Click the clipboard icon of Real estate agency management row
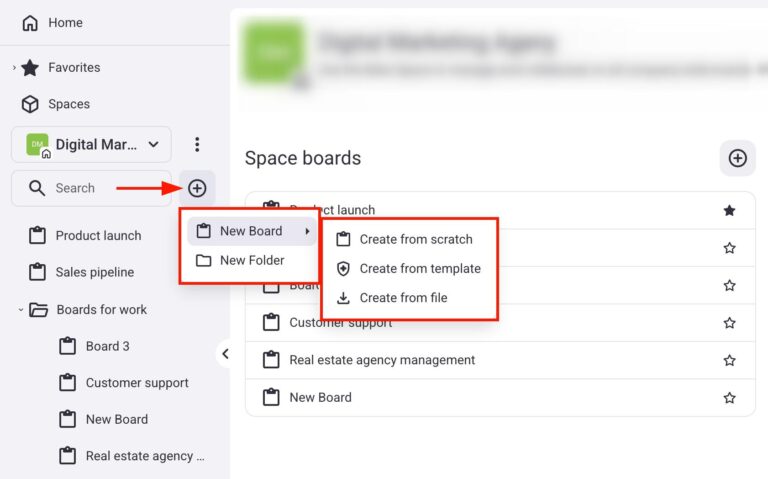The image size is (768, 479). (271, 360)
